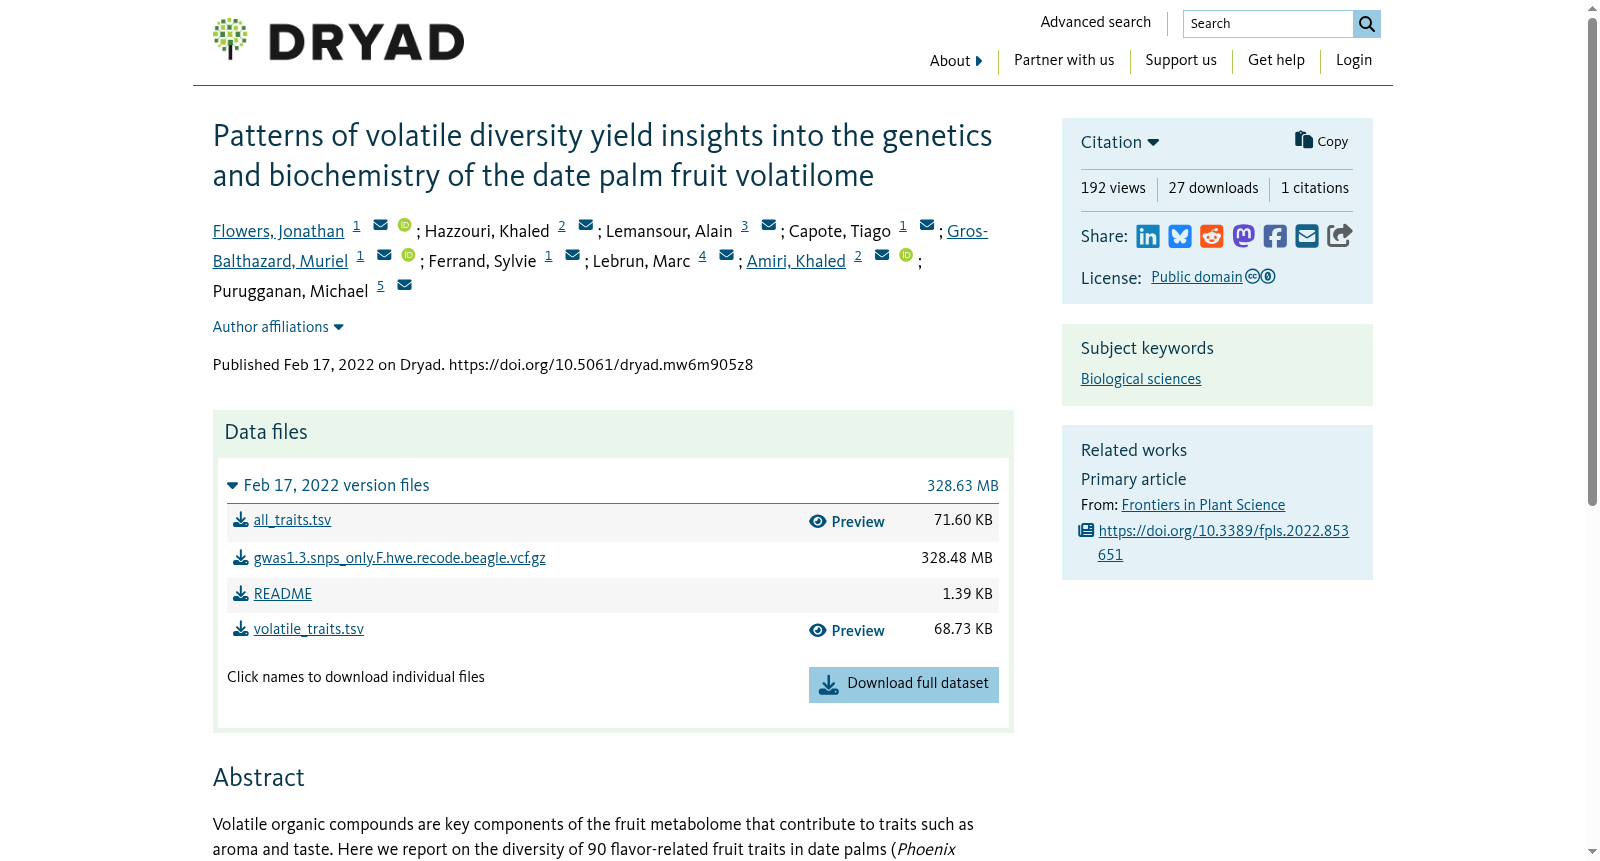Viewport: 1600px width, 861px height.
Task: Open Flowers, Jonathan ORCID icon
Action: (x=405, y=225)
